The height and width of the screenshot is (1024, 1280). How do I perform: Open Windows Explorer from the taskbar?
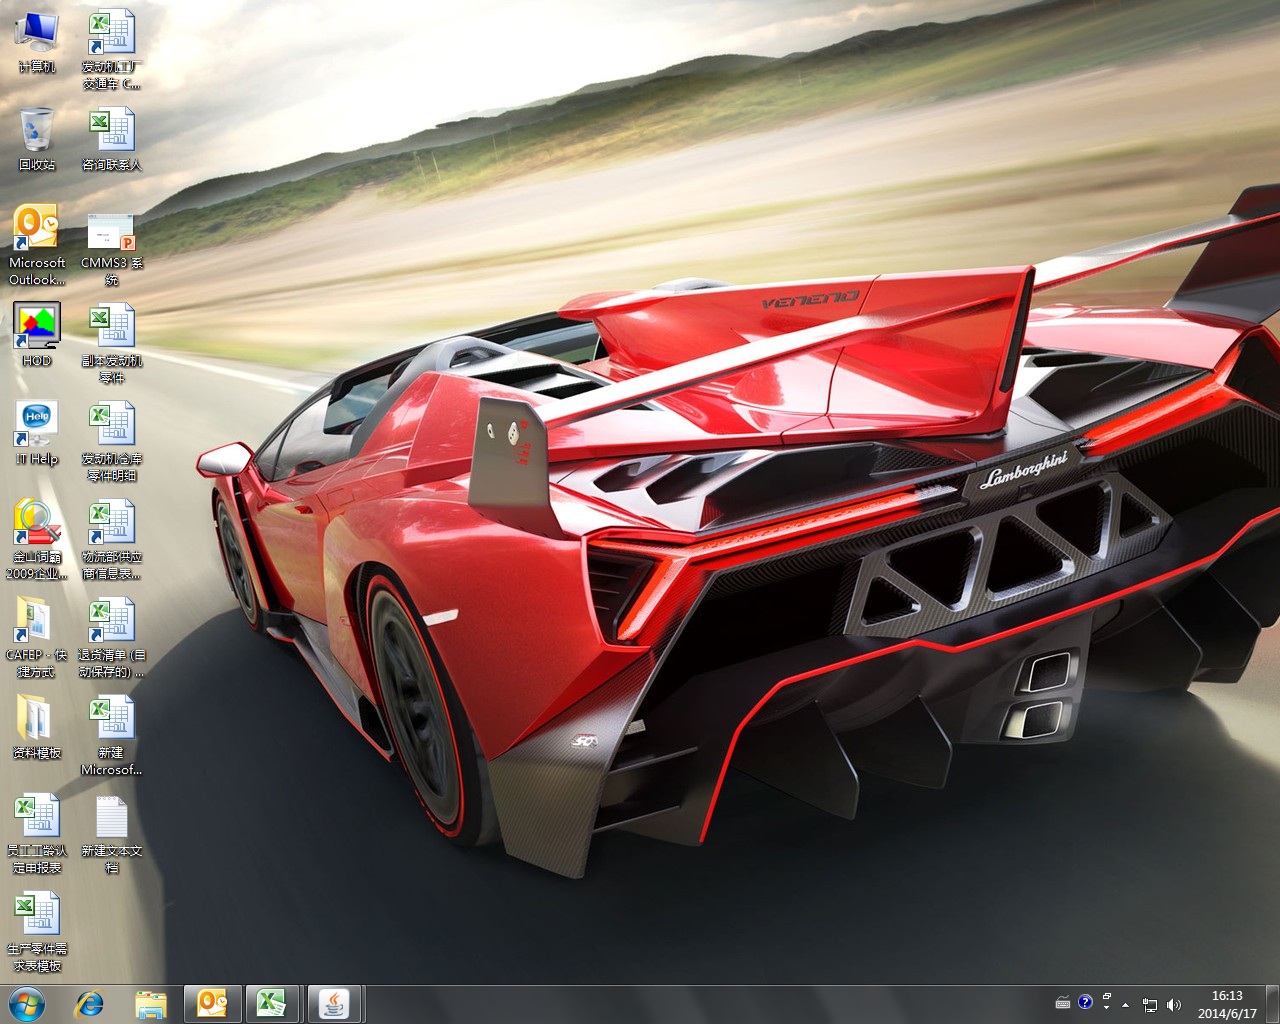(x=150, y=1004)
